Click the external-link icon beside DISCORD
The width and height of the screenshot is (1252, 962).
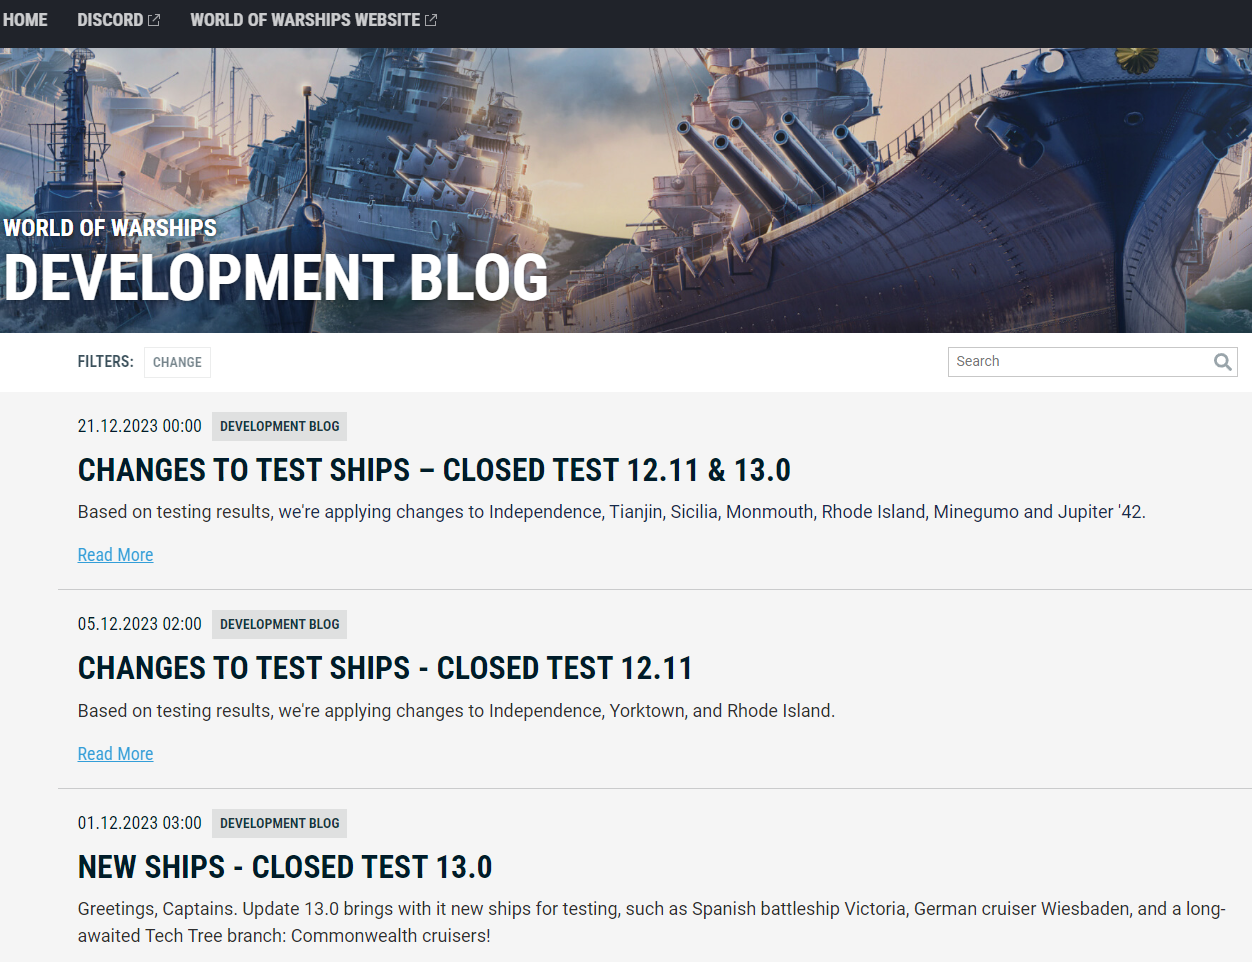pyautogui.click(x=154, y=20)
